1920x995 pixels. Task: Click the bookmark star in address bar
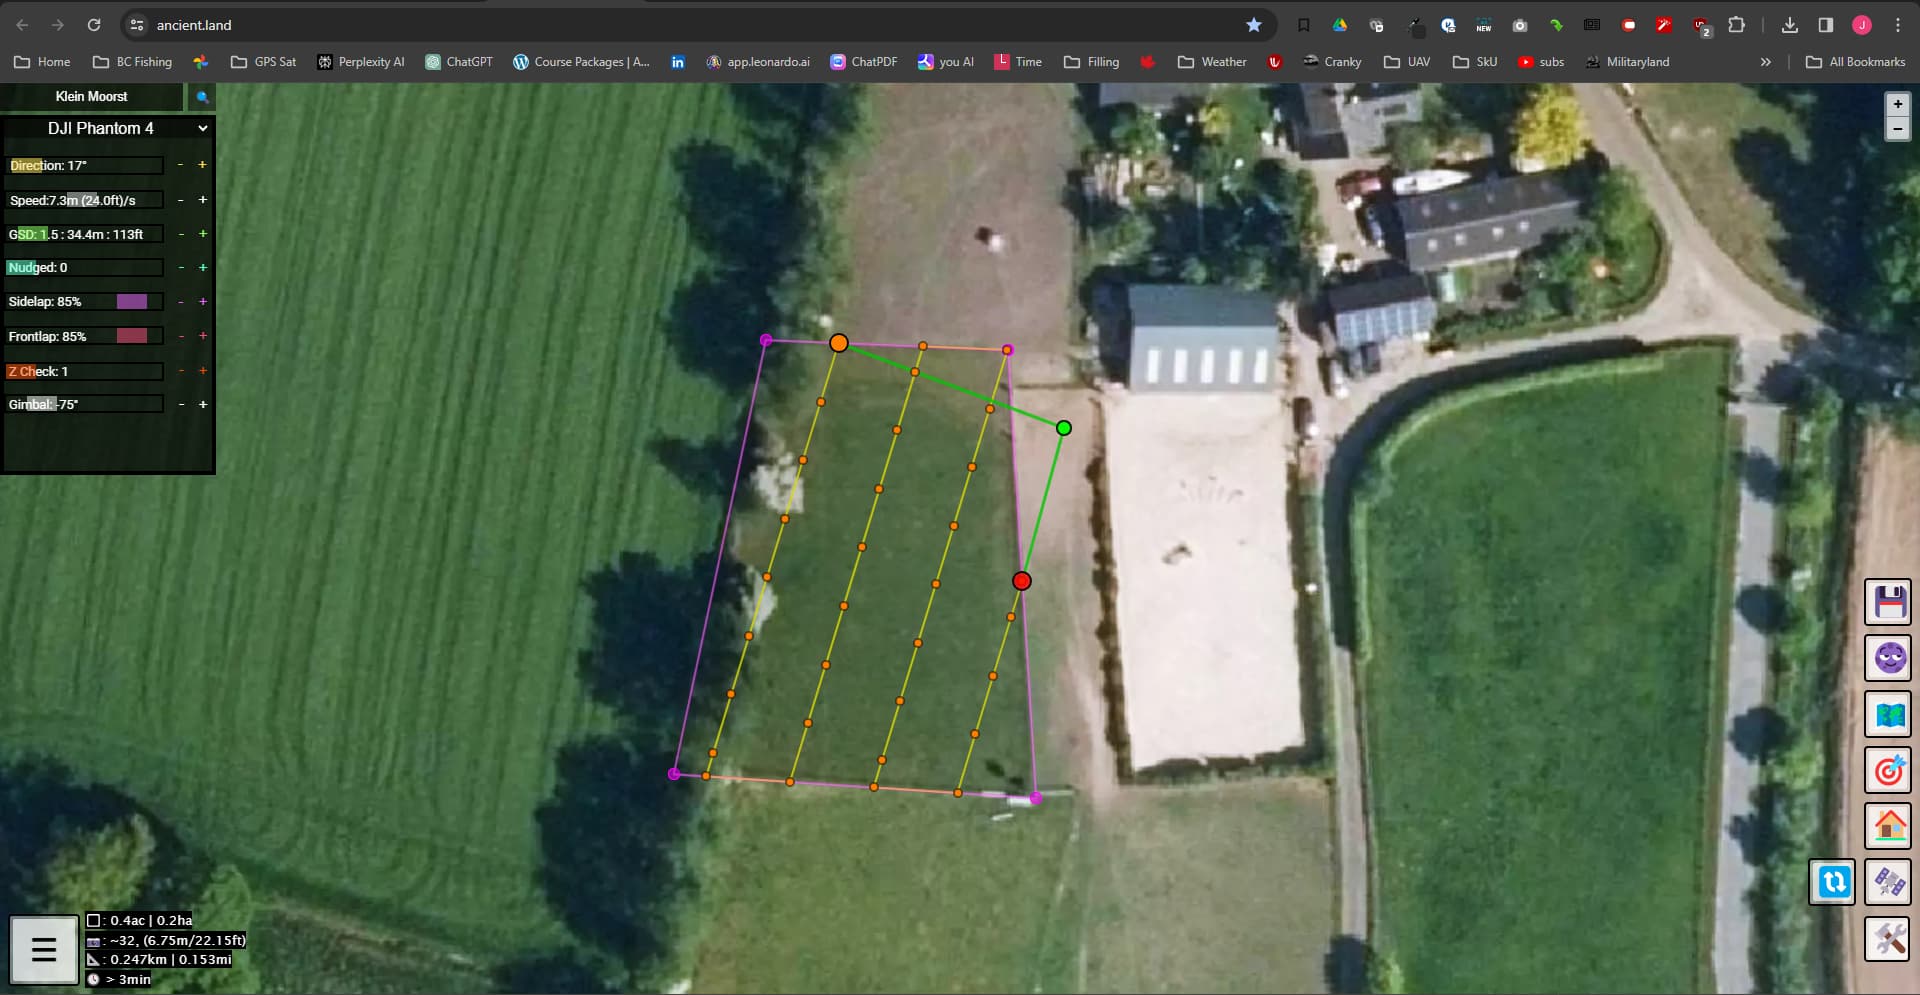(x=1254, y=25)
